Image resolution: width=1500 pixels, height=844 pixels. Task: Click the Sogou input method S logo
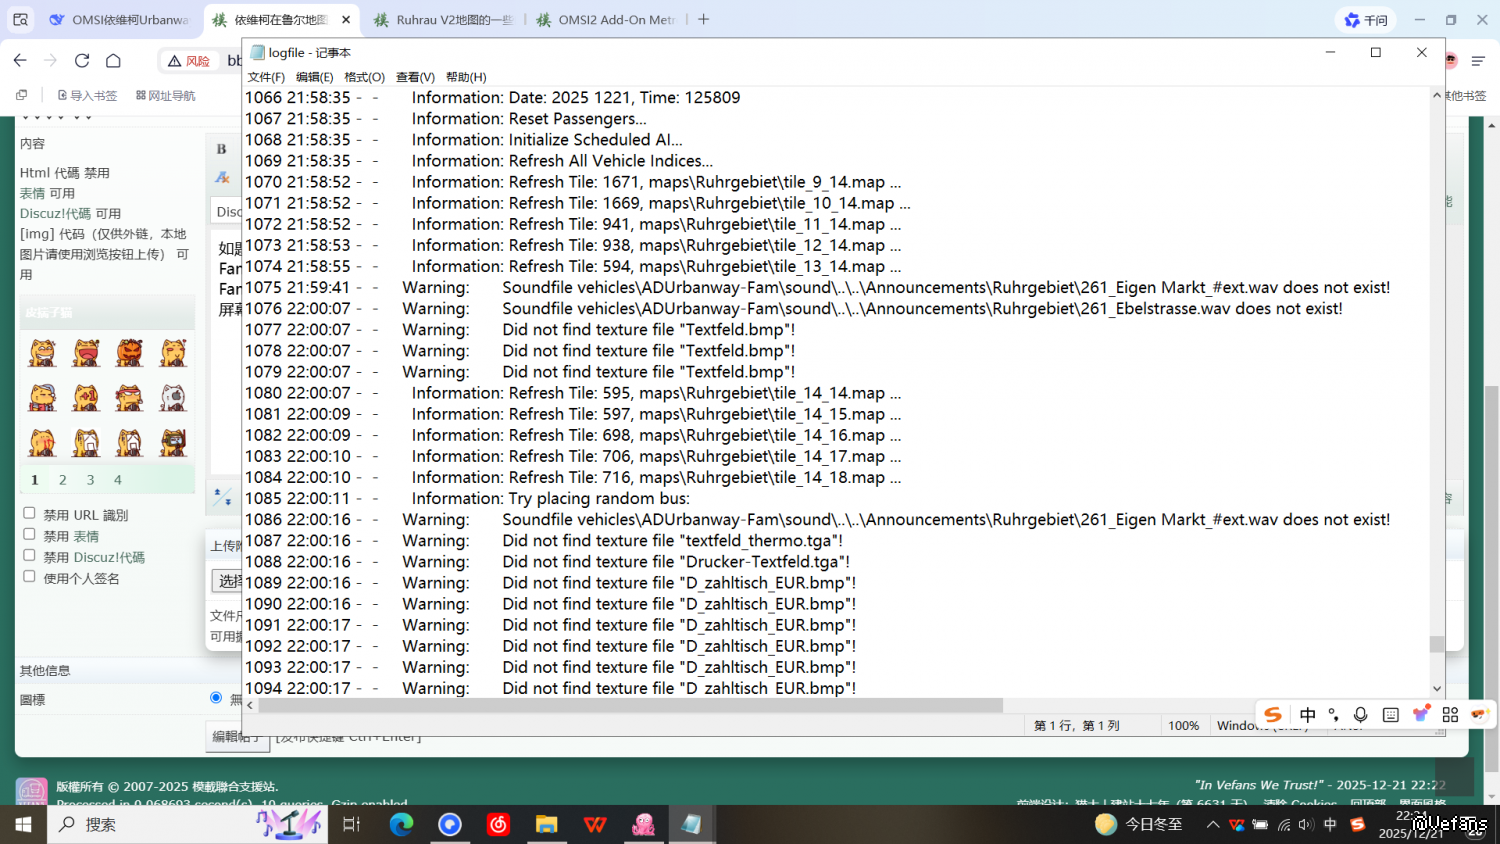1273,714
